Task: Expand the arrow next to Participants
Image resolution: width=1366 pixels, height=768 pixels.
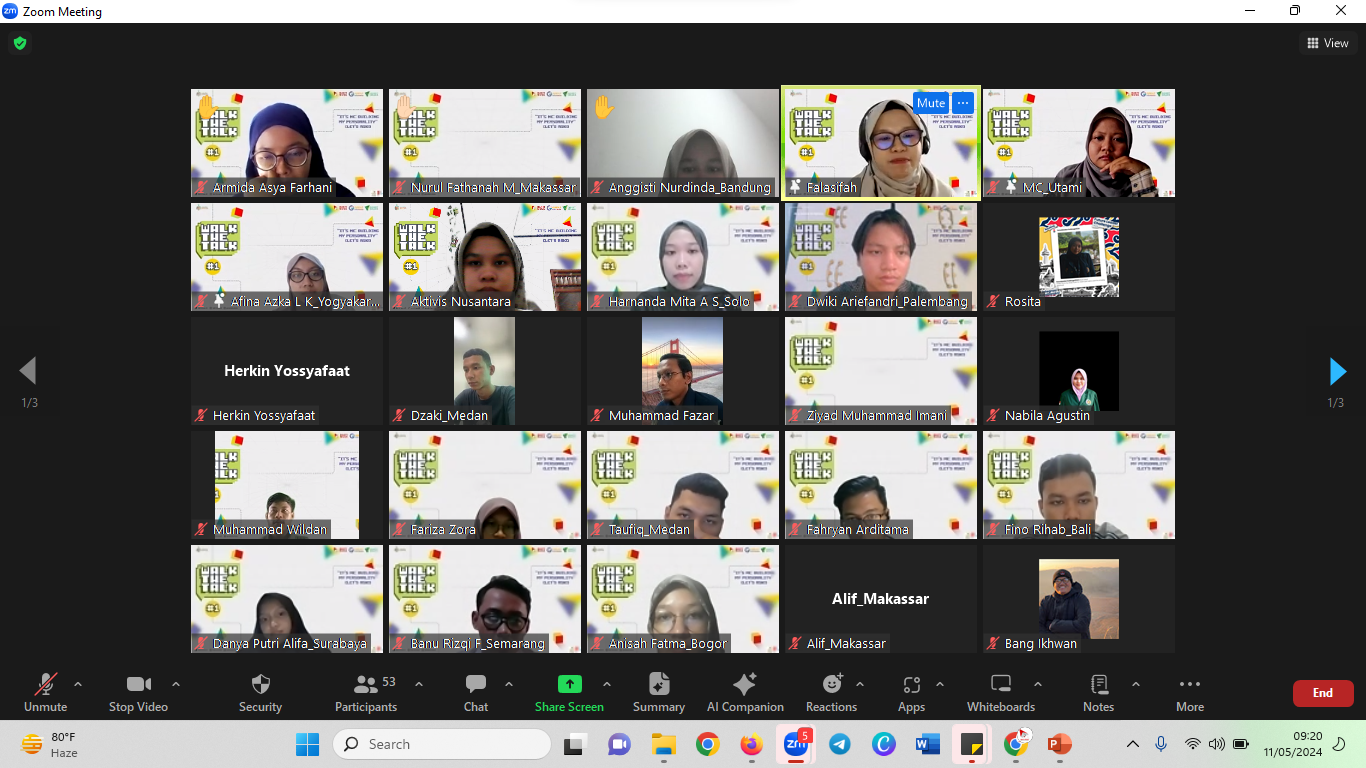Action: [419, 684]
